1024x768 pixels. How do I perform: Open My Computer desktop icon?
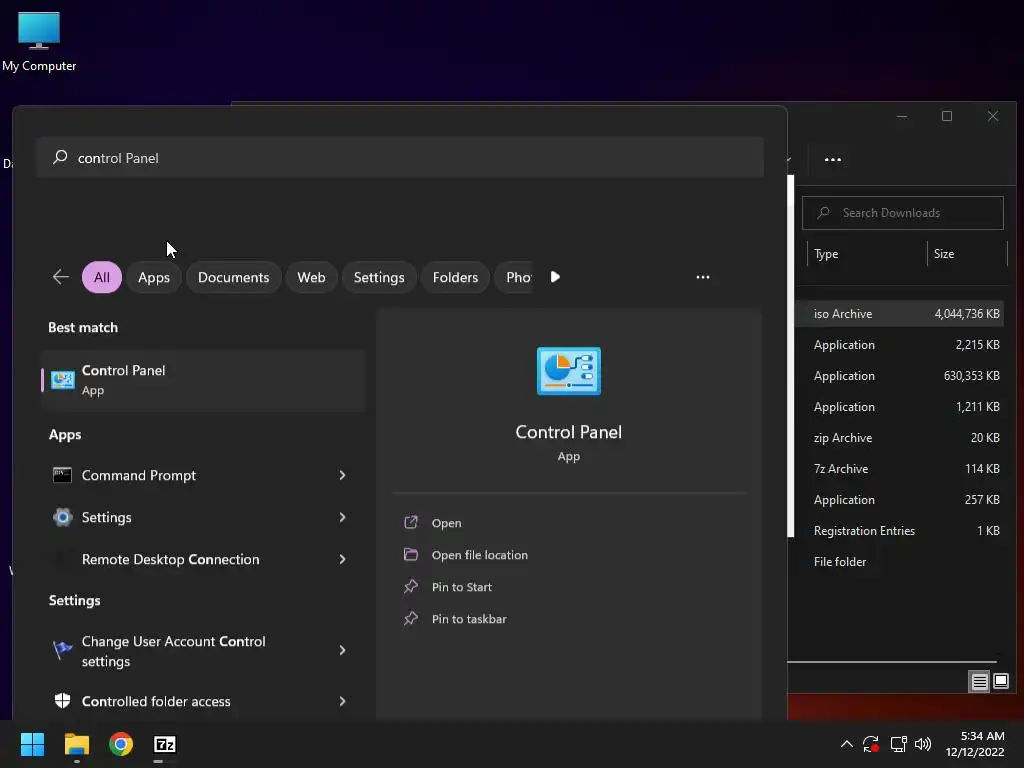click(39, 40)
